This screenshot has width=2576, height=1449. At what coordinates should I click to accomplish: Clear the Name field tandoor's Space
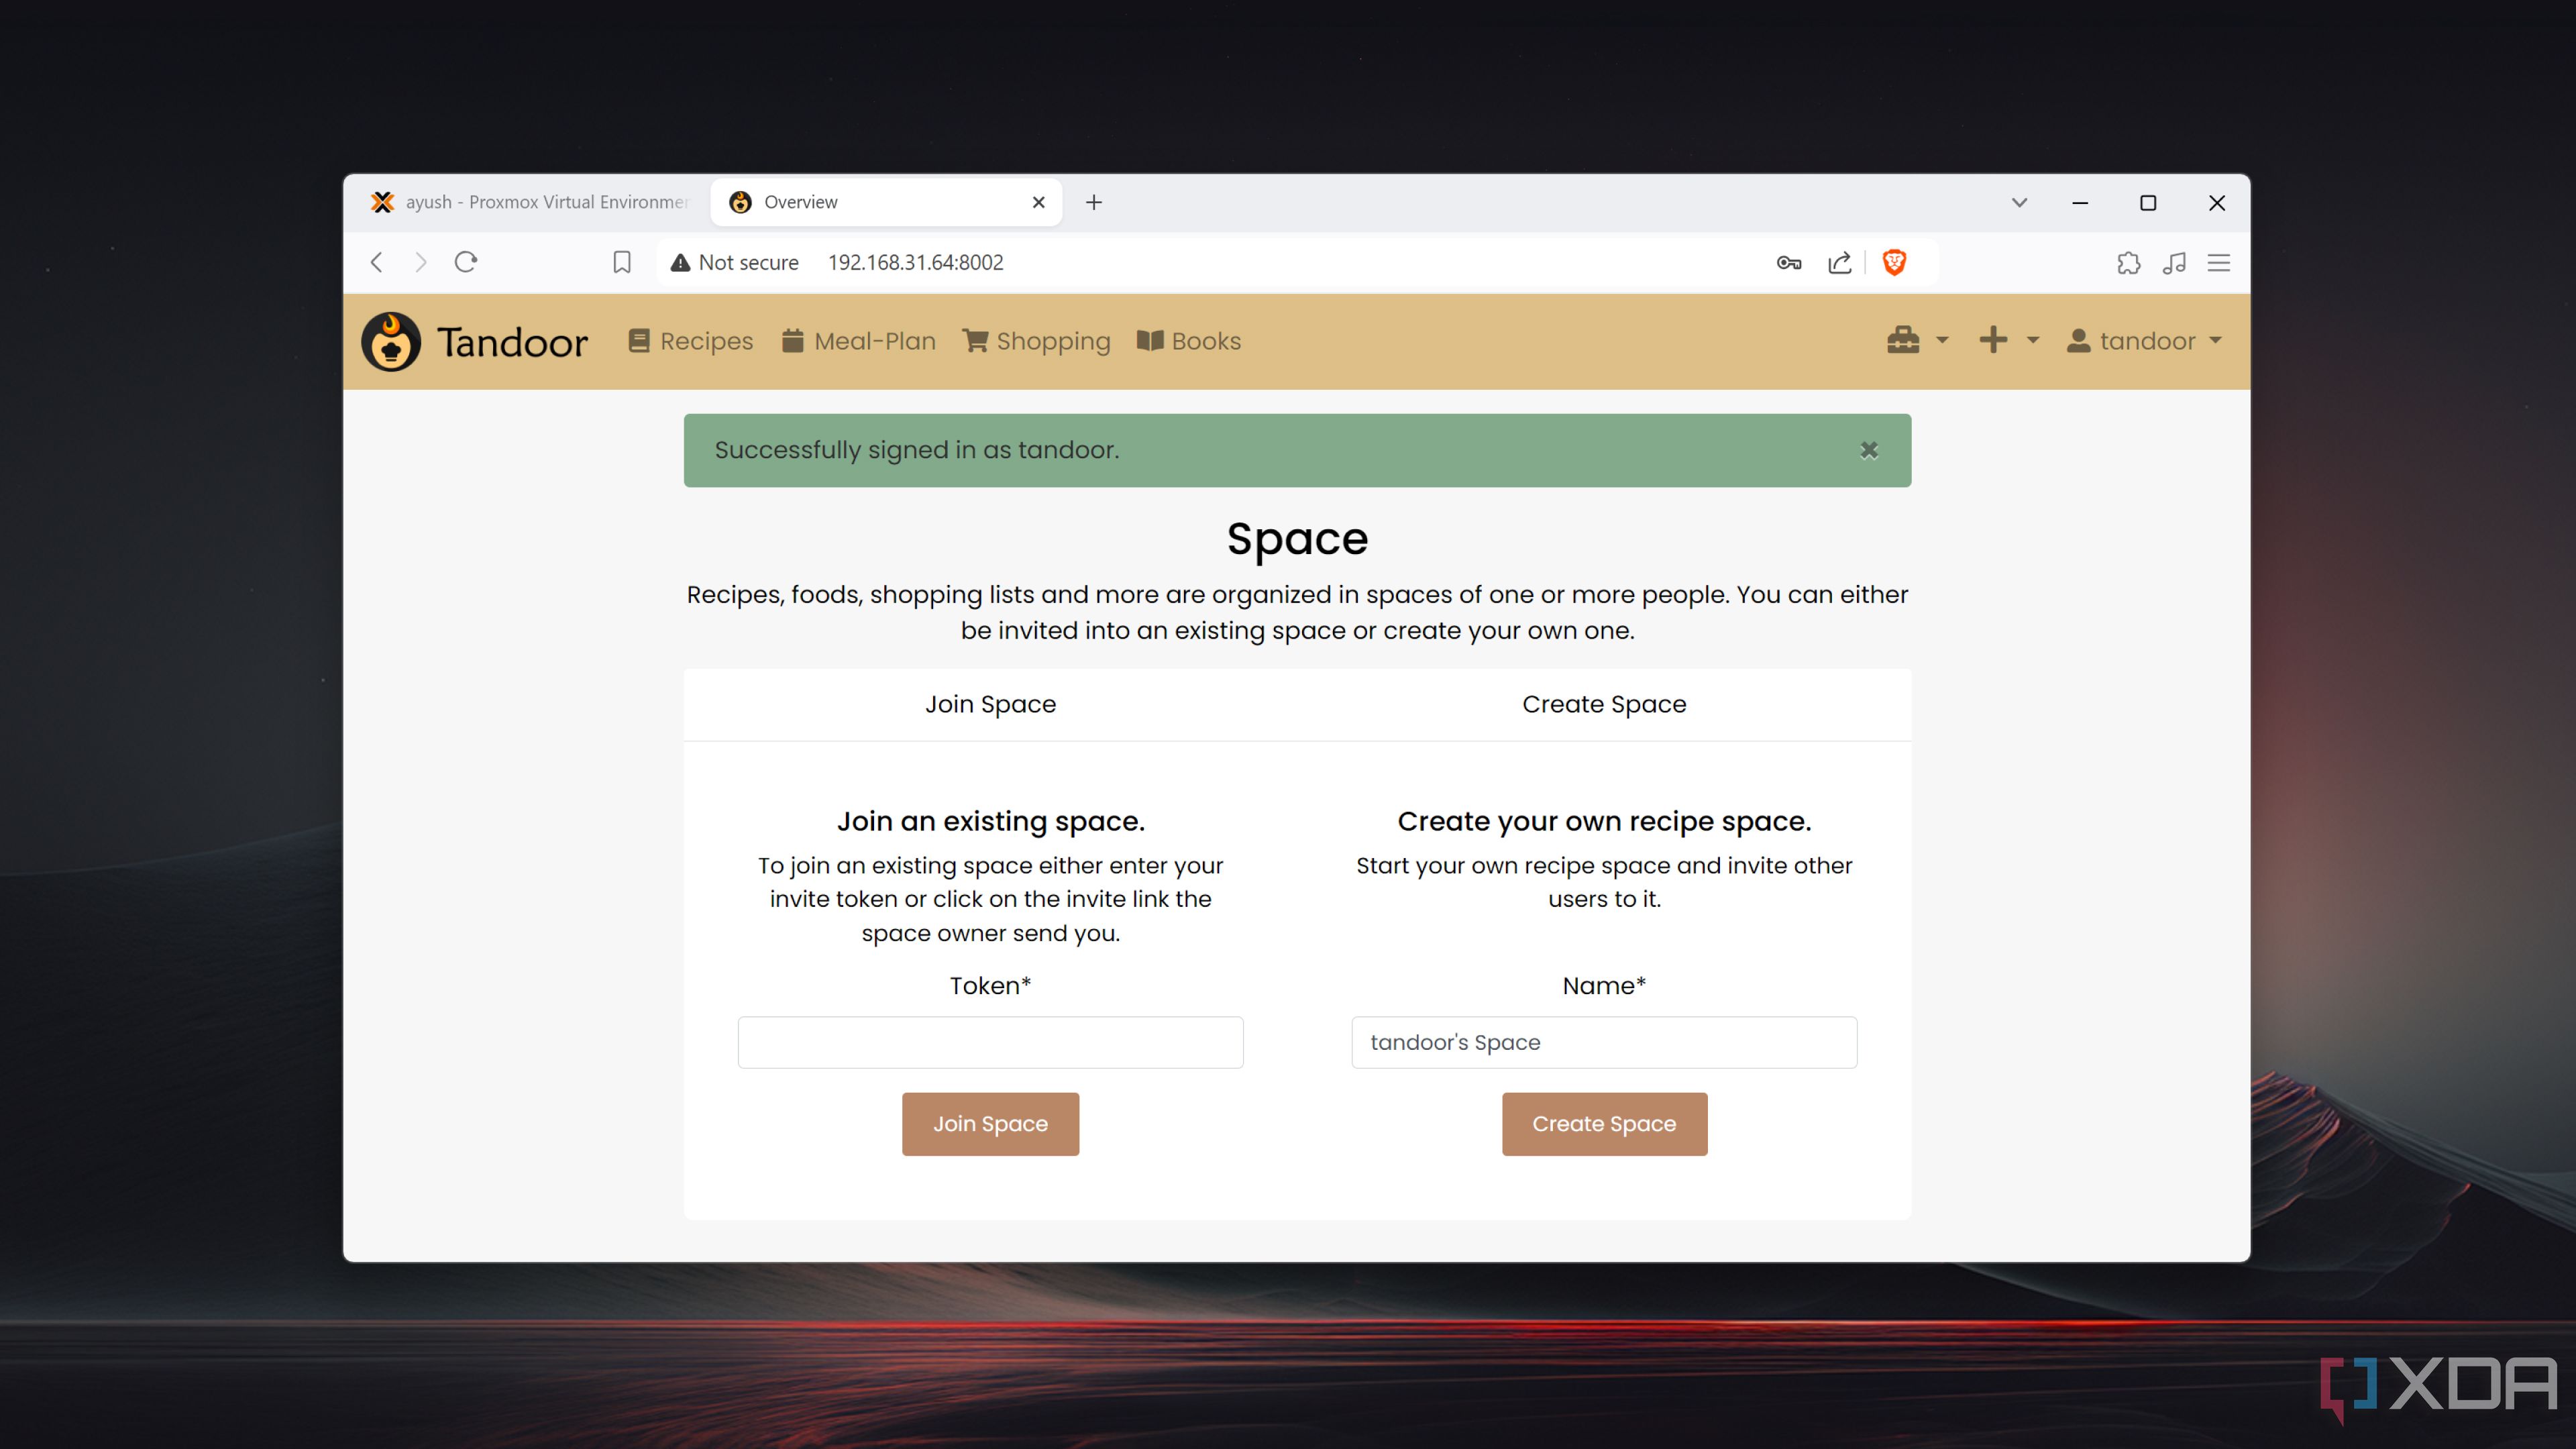pyautogui.click(x=1603, y=1042)
